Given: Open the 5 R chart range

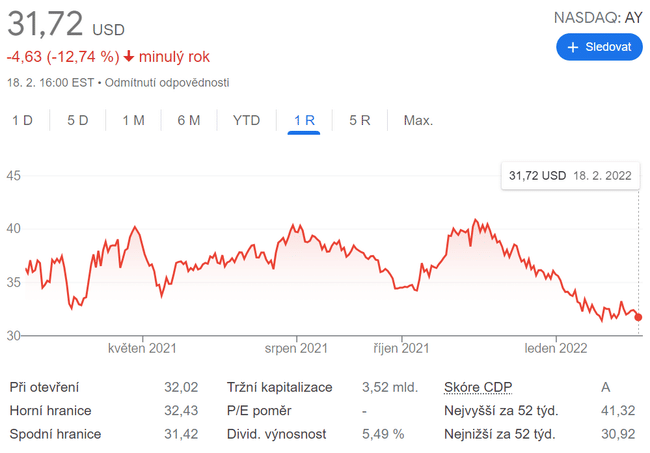Looking at the screenshot, I should (360, 120).
